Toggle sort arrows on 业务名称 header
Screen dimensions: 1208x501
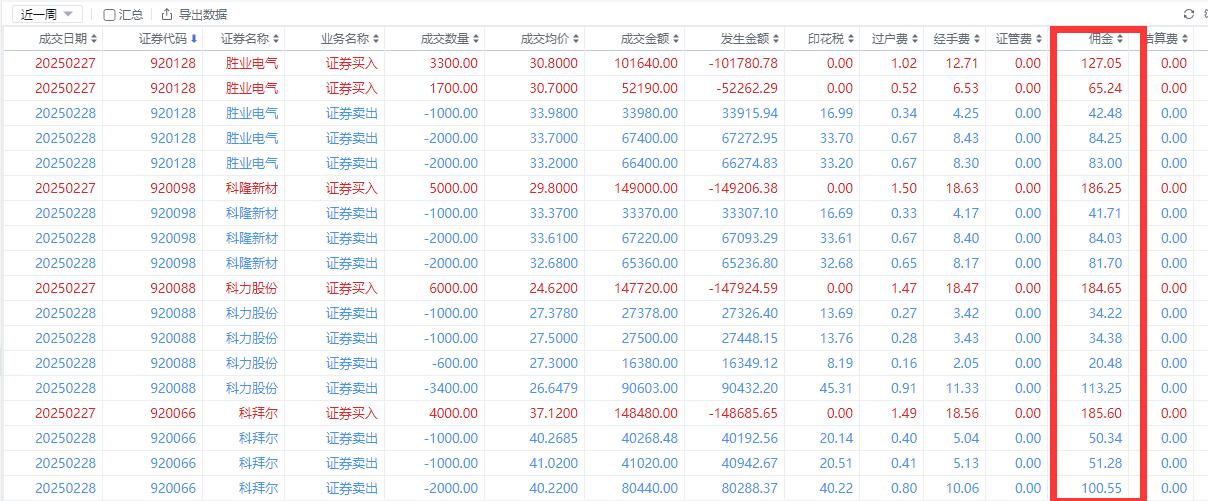376,39
